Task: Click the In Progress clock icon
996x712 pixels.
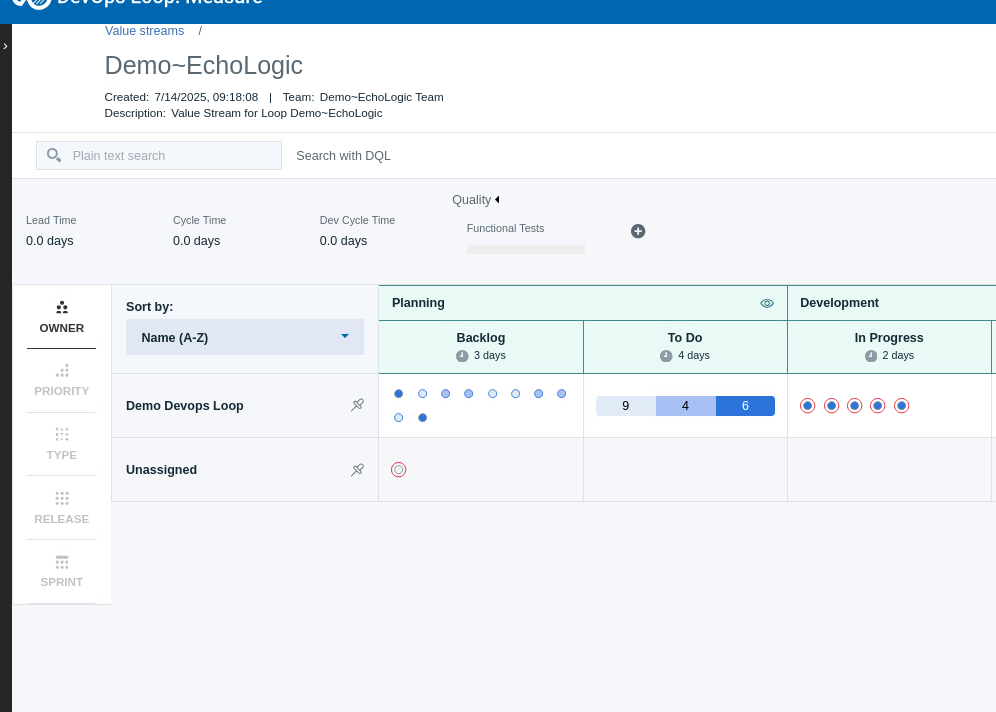Action: [871, 356]
